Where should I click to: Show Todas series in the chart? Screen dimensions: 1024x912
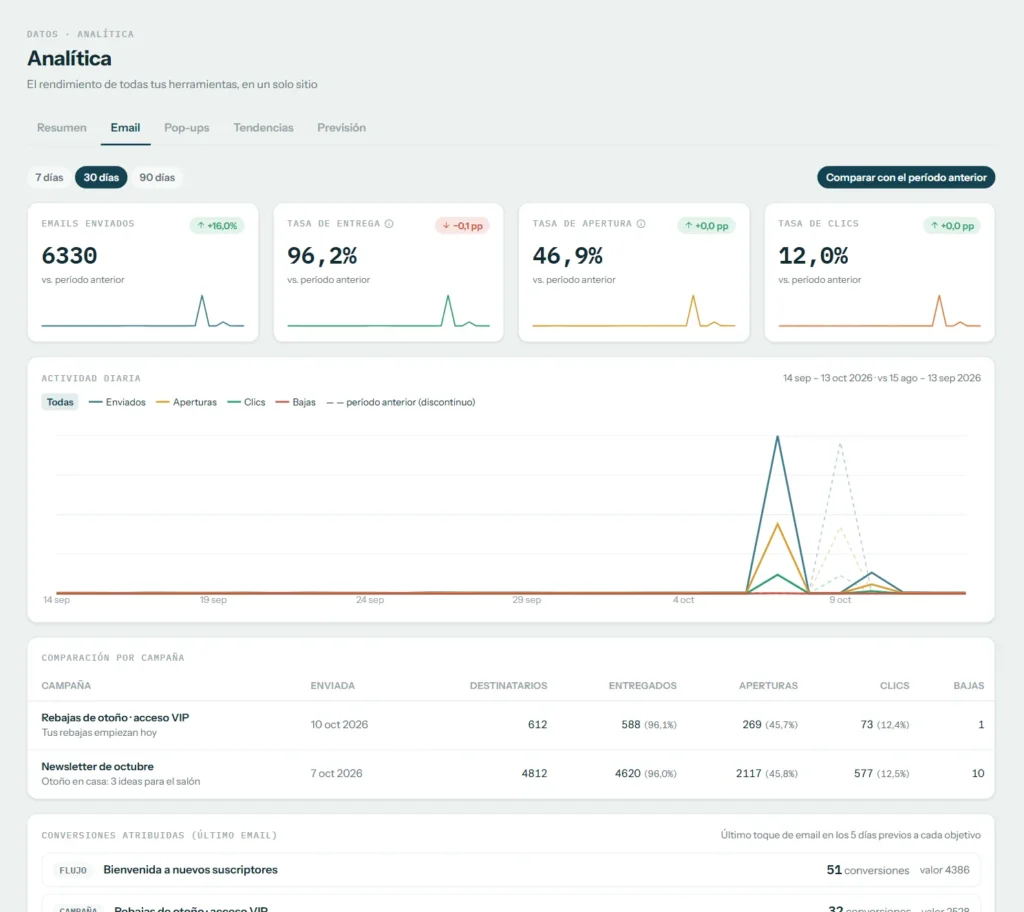[60, 402]
